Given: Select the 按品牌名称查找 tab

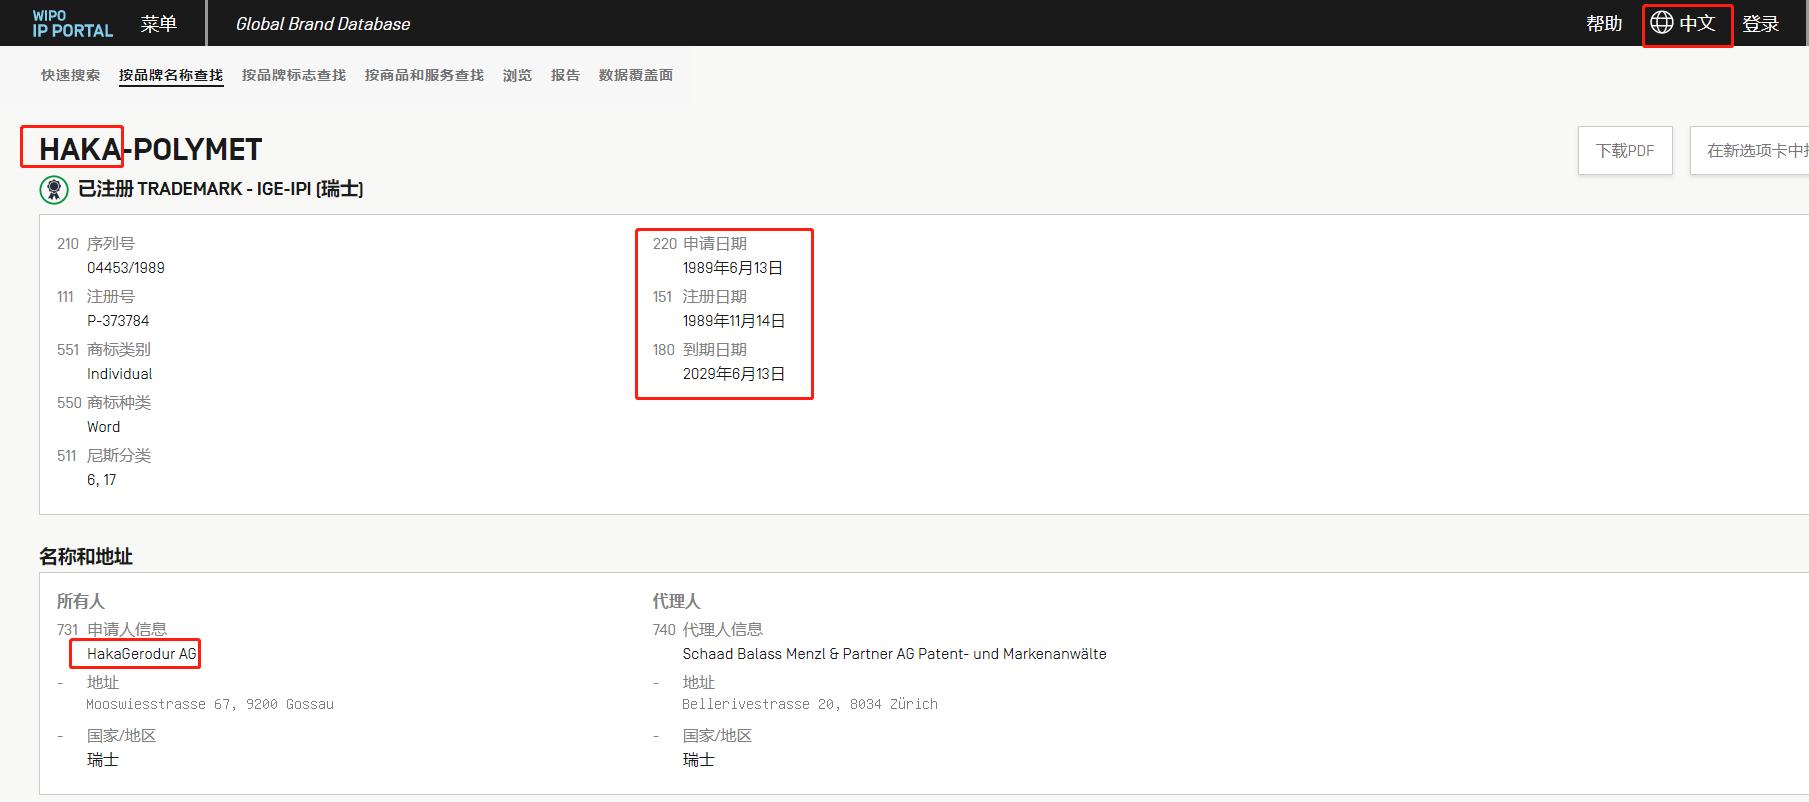Looking at the screenshot, I should pos(170,75).
